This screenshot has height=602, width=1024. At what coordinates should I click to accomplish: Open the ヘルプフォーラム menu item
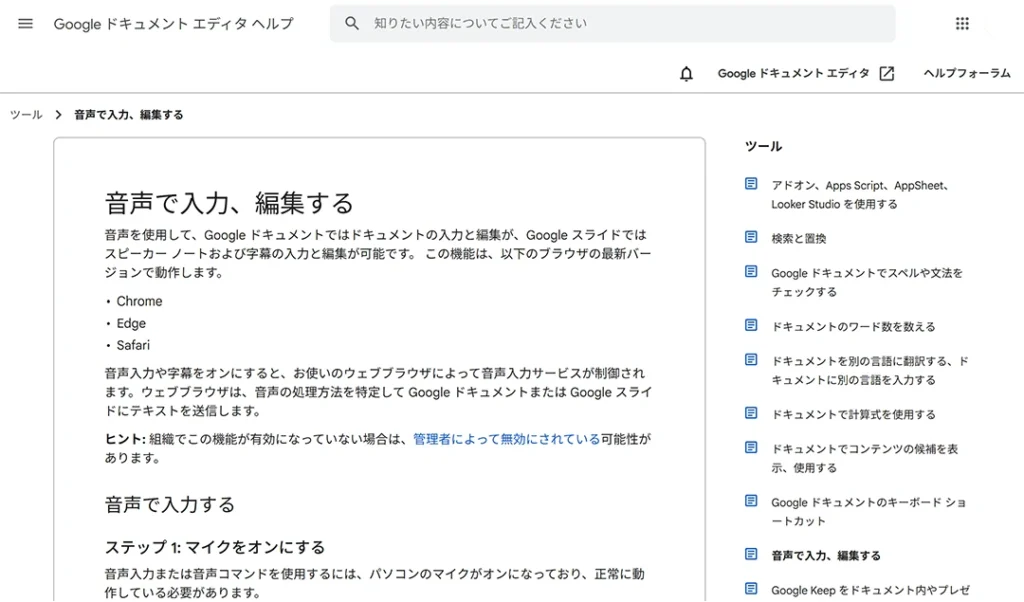click(966, 73)
